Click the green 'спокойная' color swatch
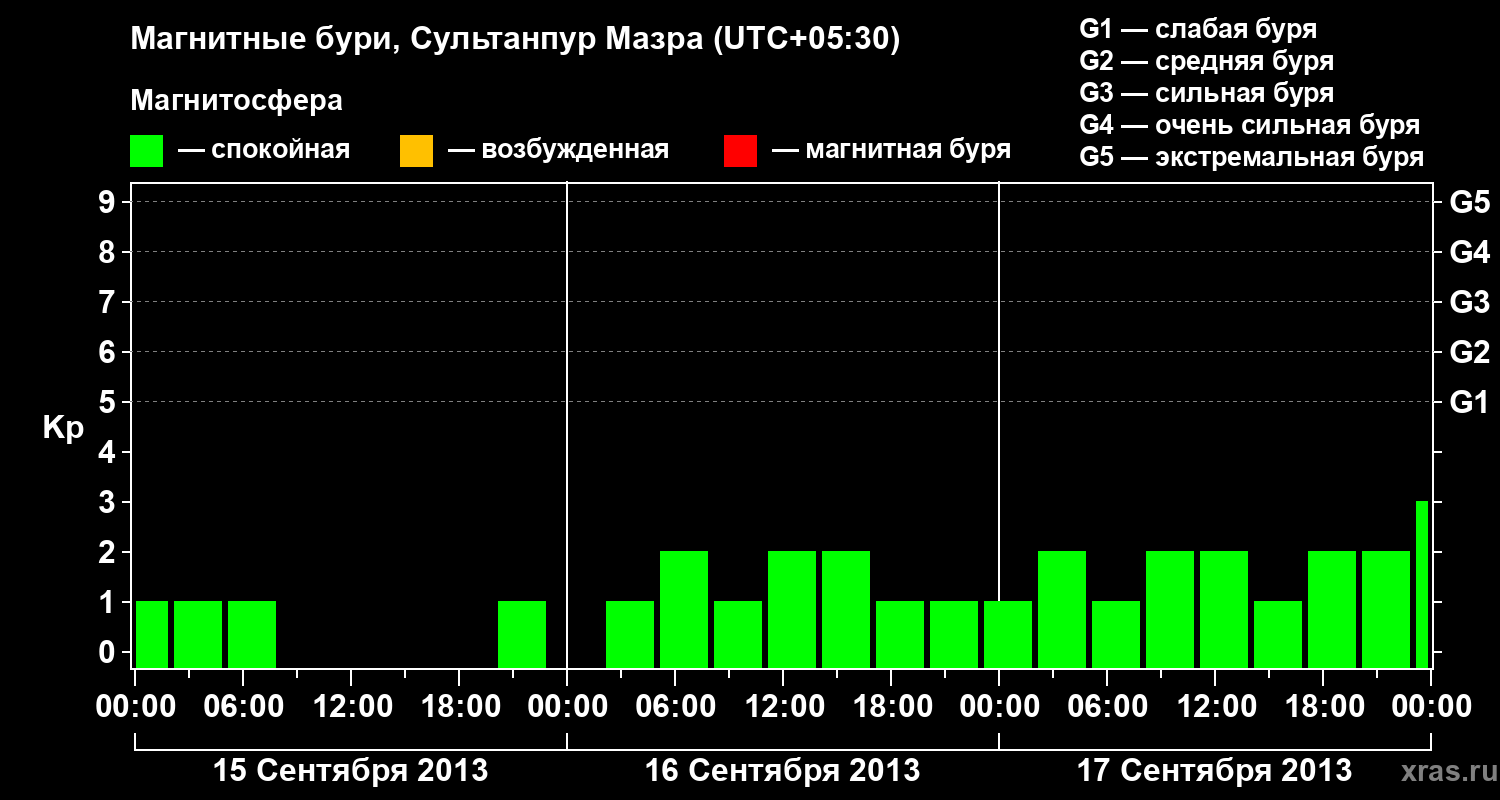Screen dimensions: 1500x800 click(146, 151)
